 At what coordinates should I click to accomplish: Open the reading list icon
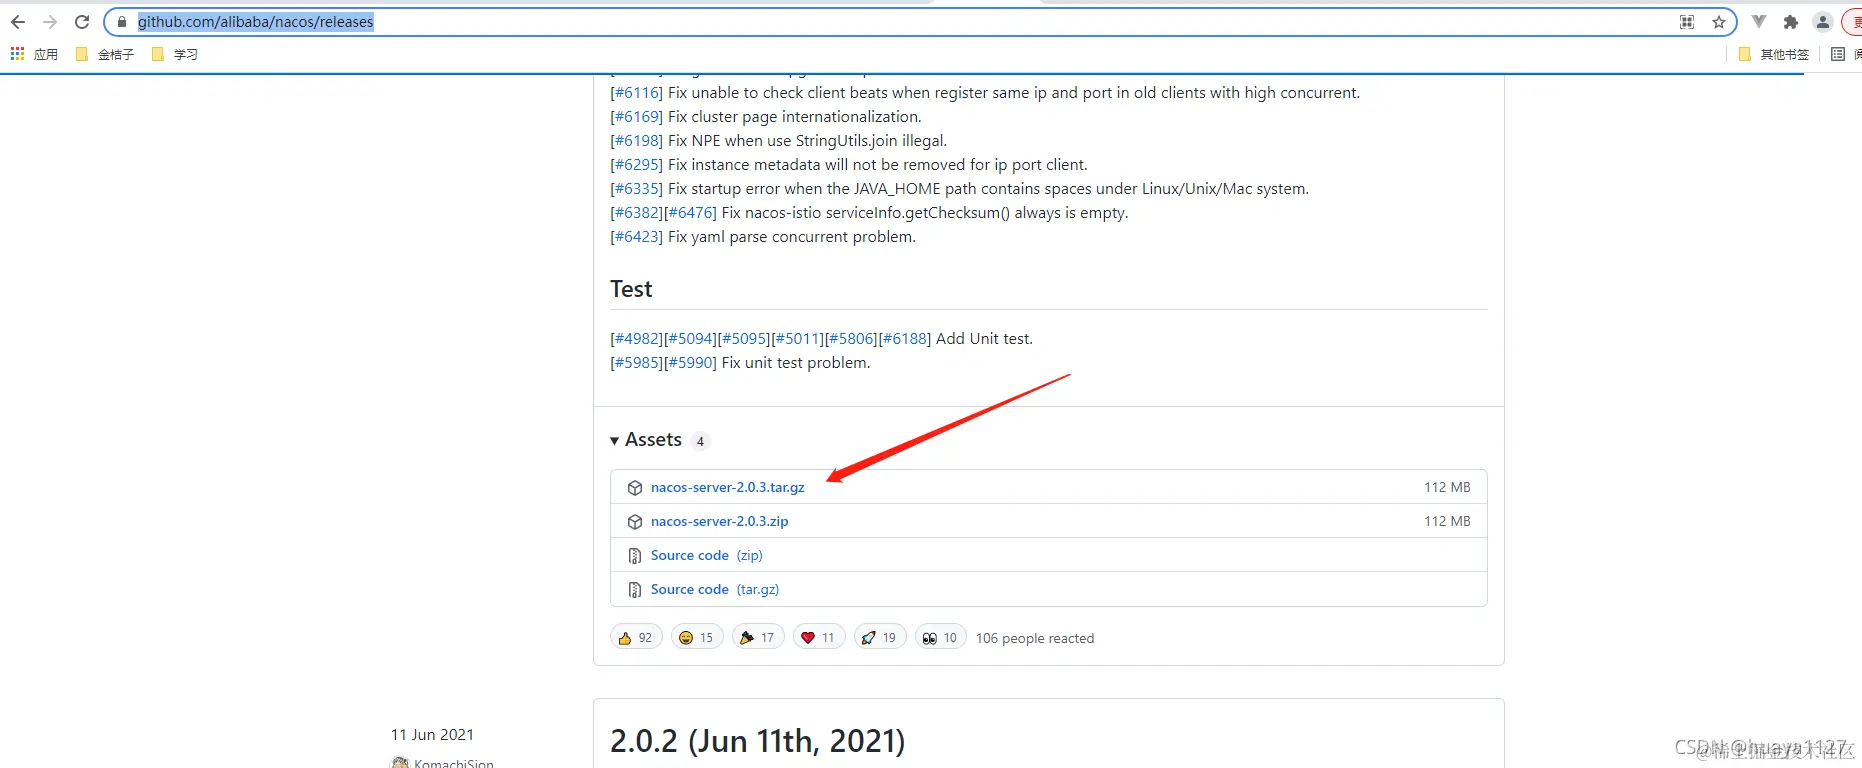click(1838, 54)
